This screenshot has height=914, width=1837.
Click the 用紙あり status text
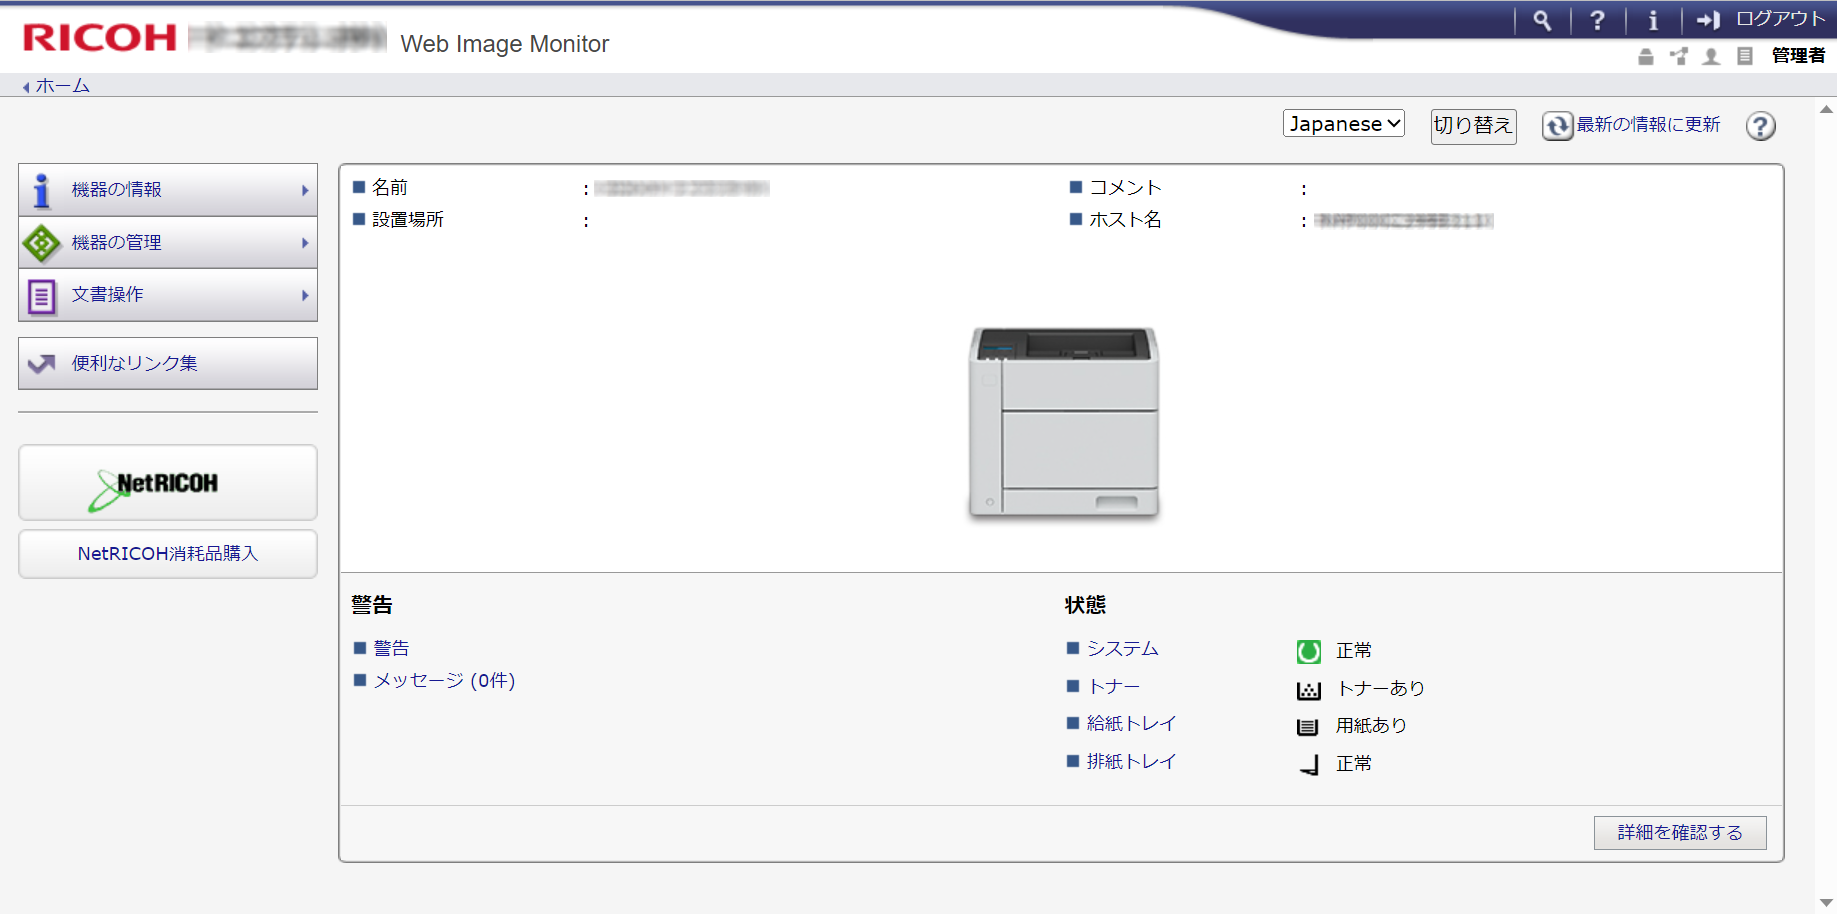pyautogui.click(x=1371, y=726)
